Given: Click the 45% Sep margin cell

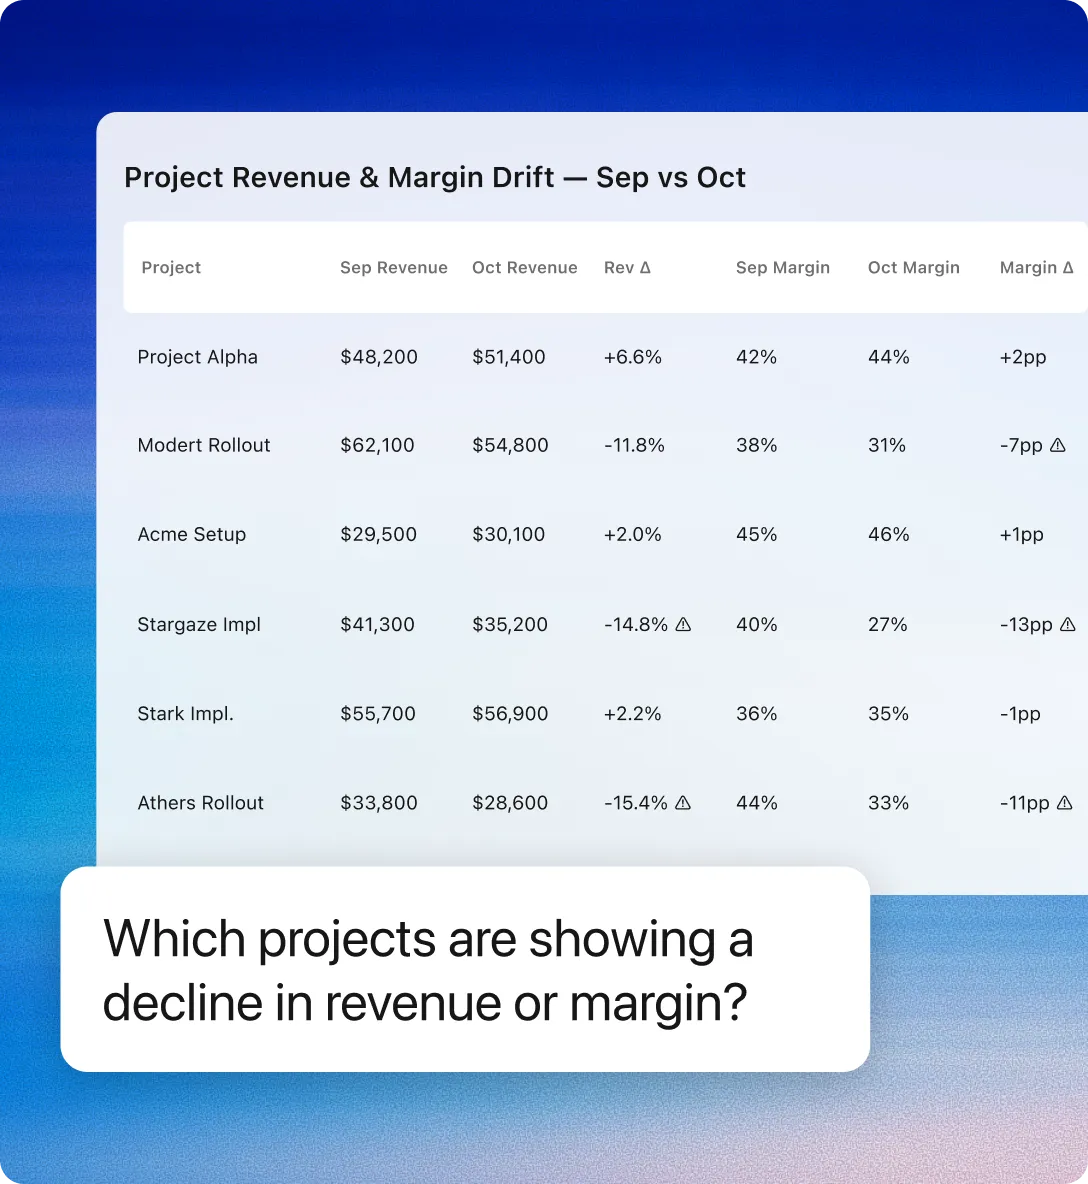Looking at the screenshot, I should pyautogui.click(x=757, y=534).
